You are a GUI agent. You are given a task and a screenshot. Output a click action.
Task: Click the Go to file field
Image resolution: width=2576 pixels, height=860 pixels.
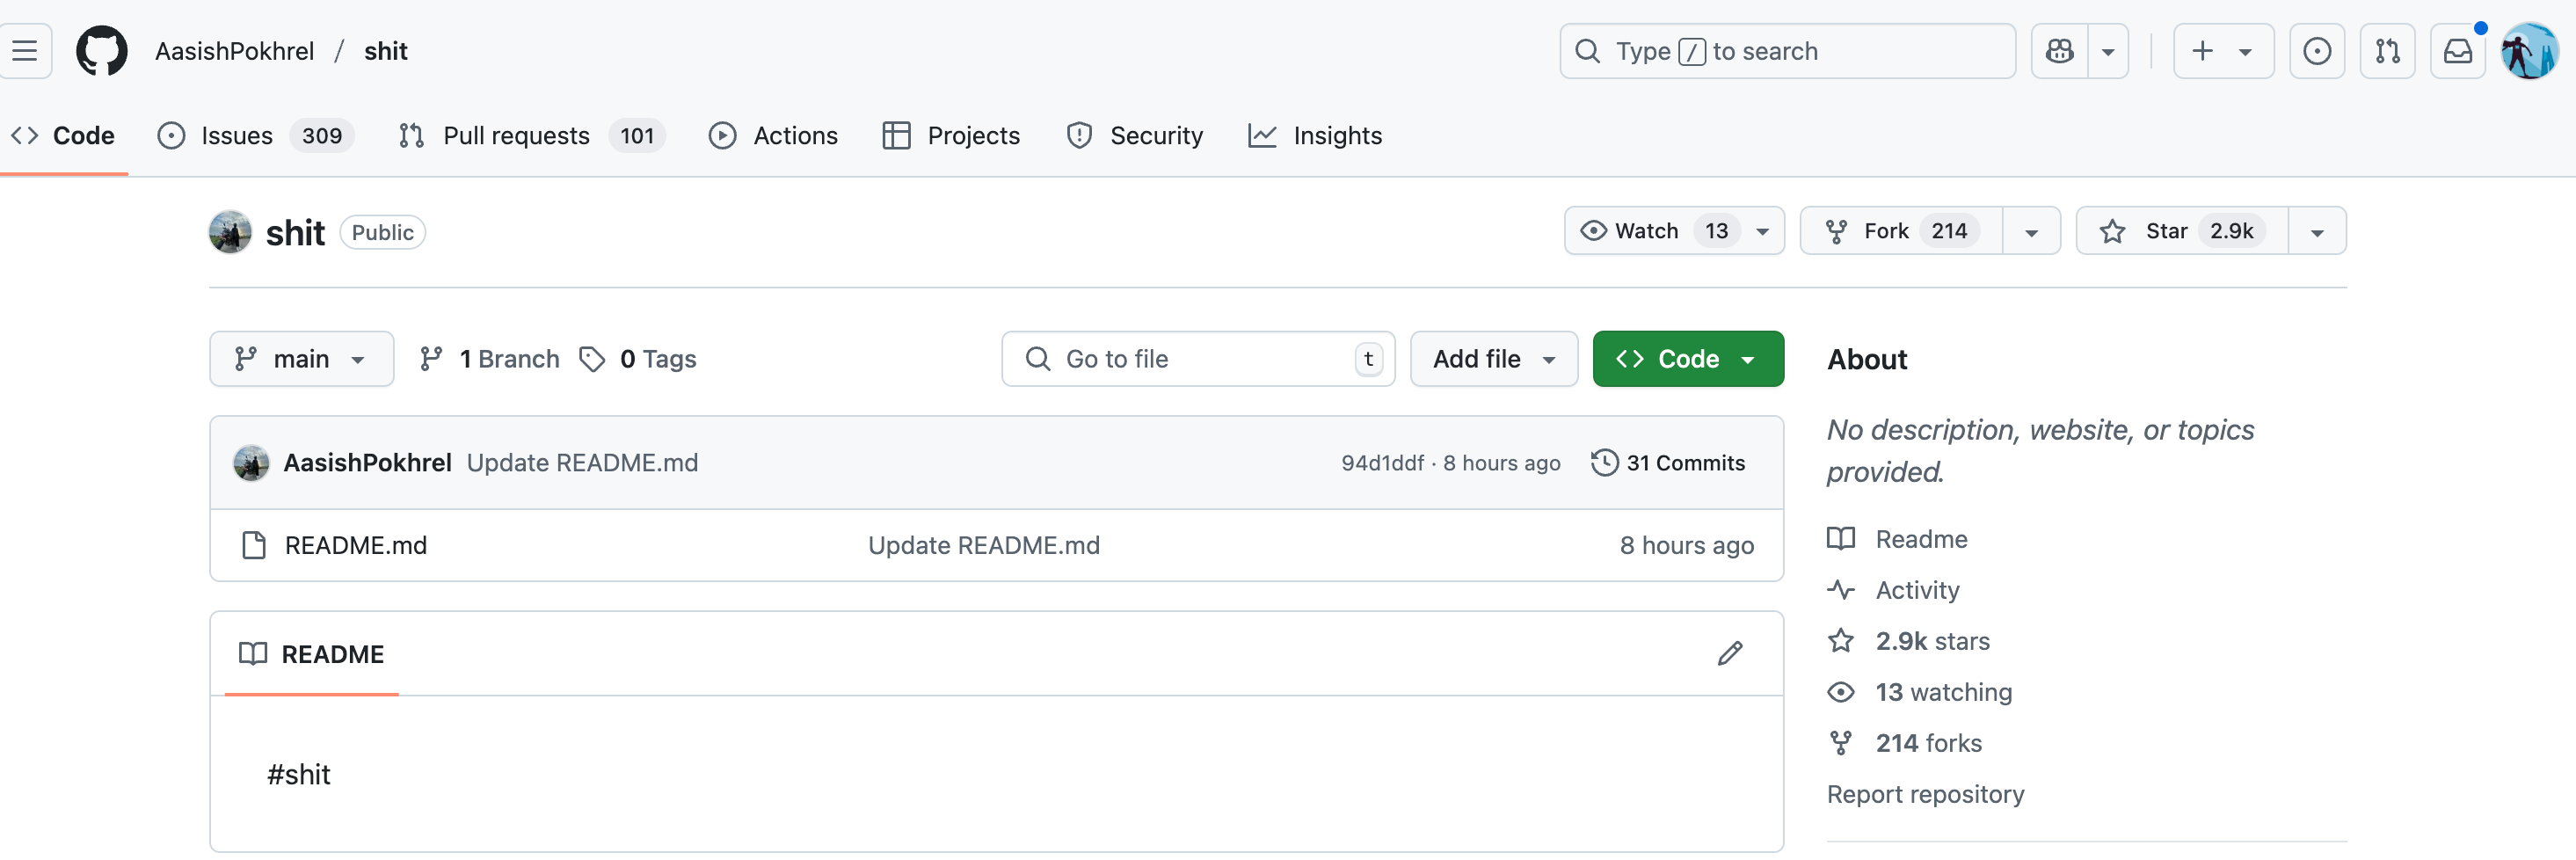(1197, 359)
